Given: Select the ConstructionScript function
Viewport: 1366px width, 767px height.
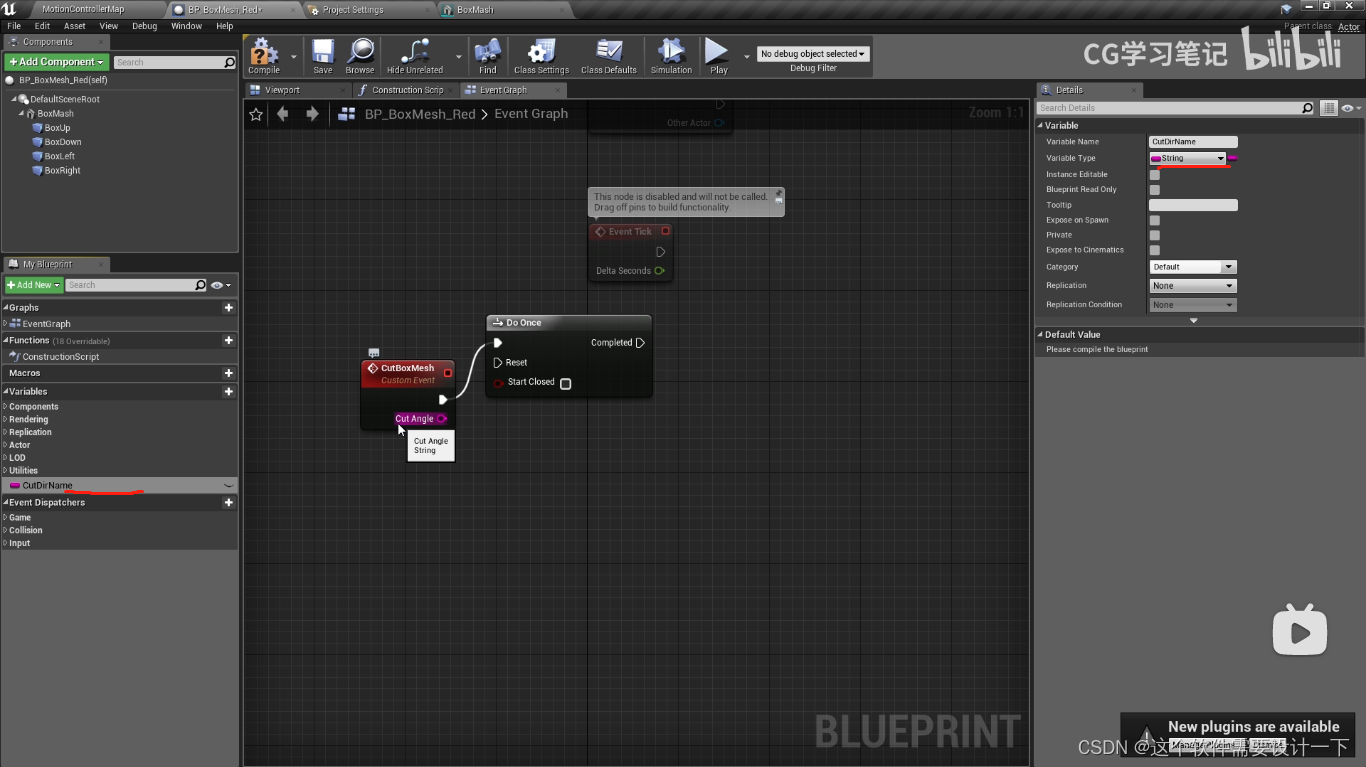Looking at the screenshot, I should [x=61, y=357].
